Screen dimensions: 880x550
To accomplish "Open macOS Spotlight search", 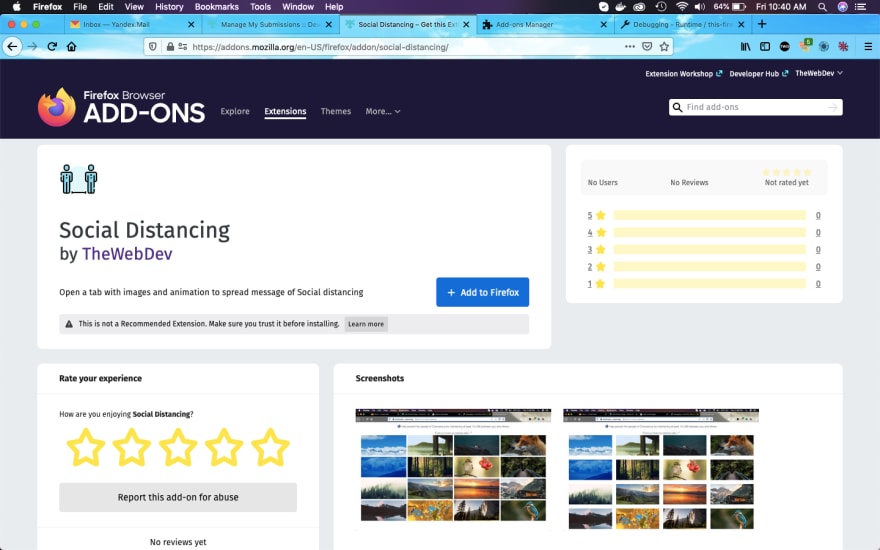I will 822,7.
